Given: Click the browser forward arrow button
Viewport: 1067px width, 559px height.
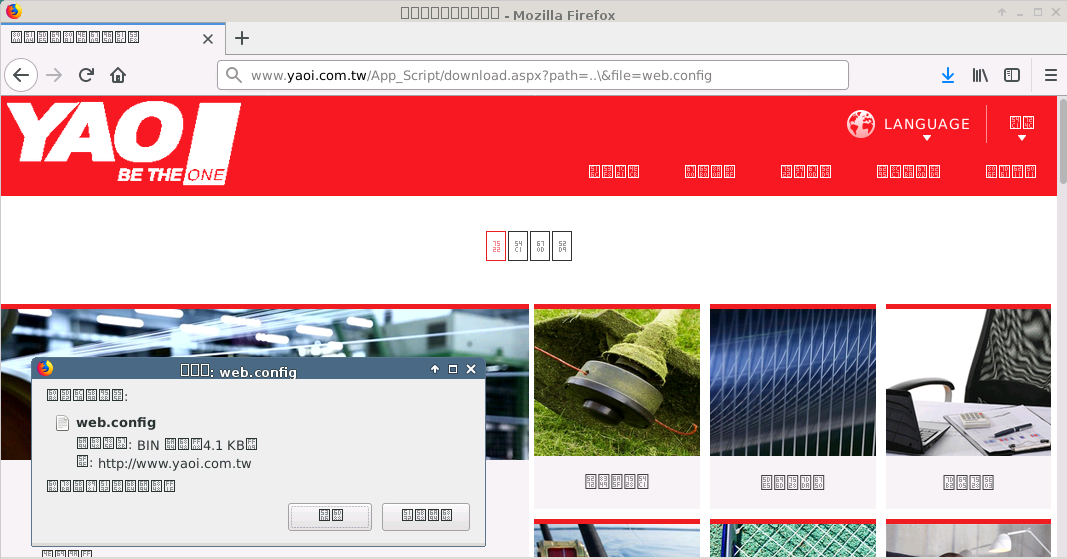Looking at the screenshot, I should point(54,75).
